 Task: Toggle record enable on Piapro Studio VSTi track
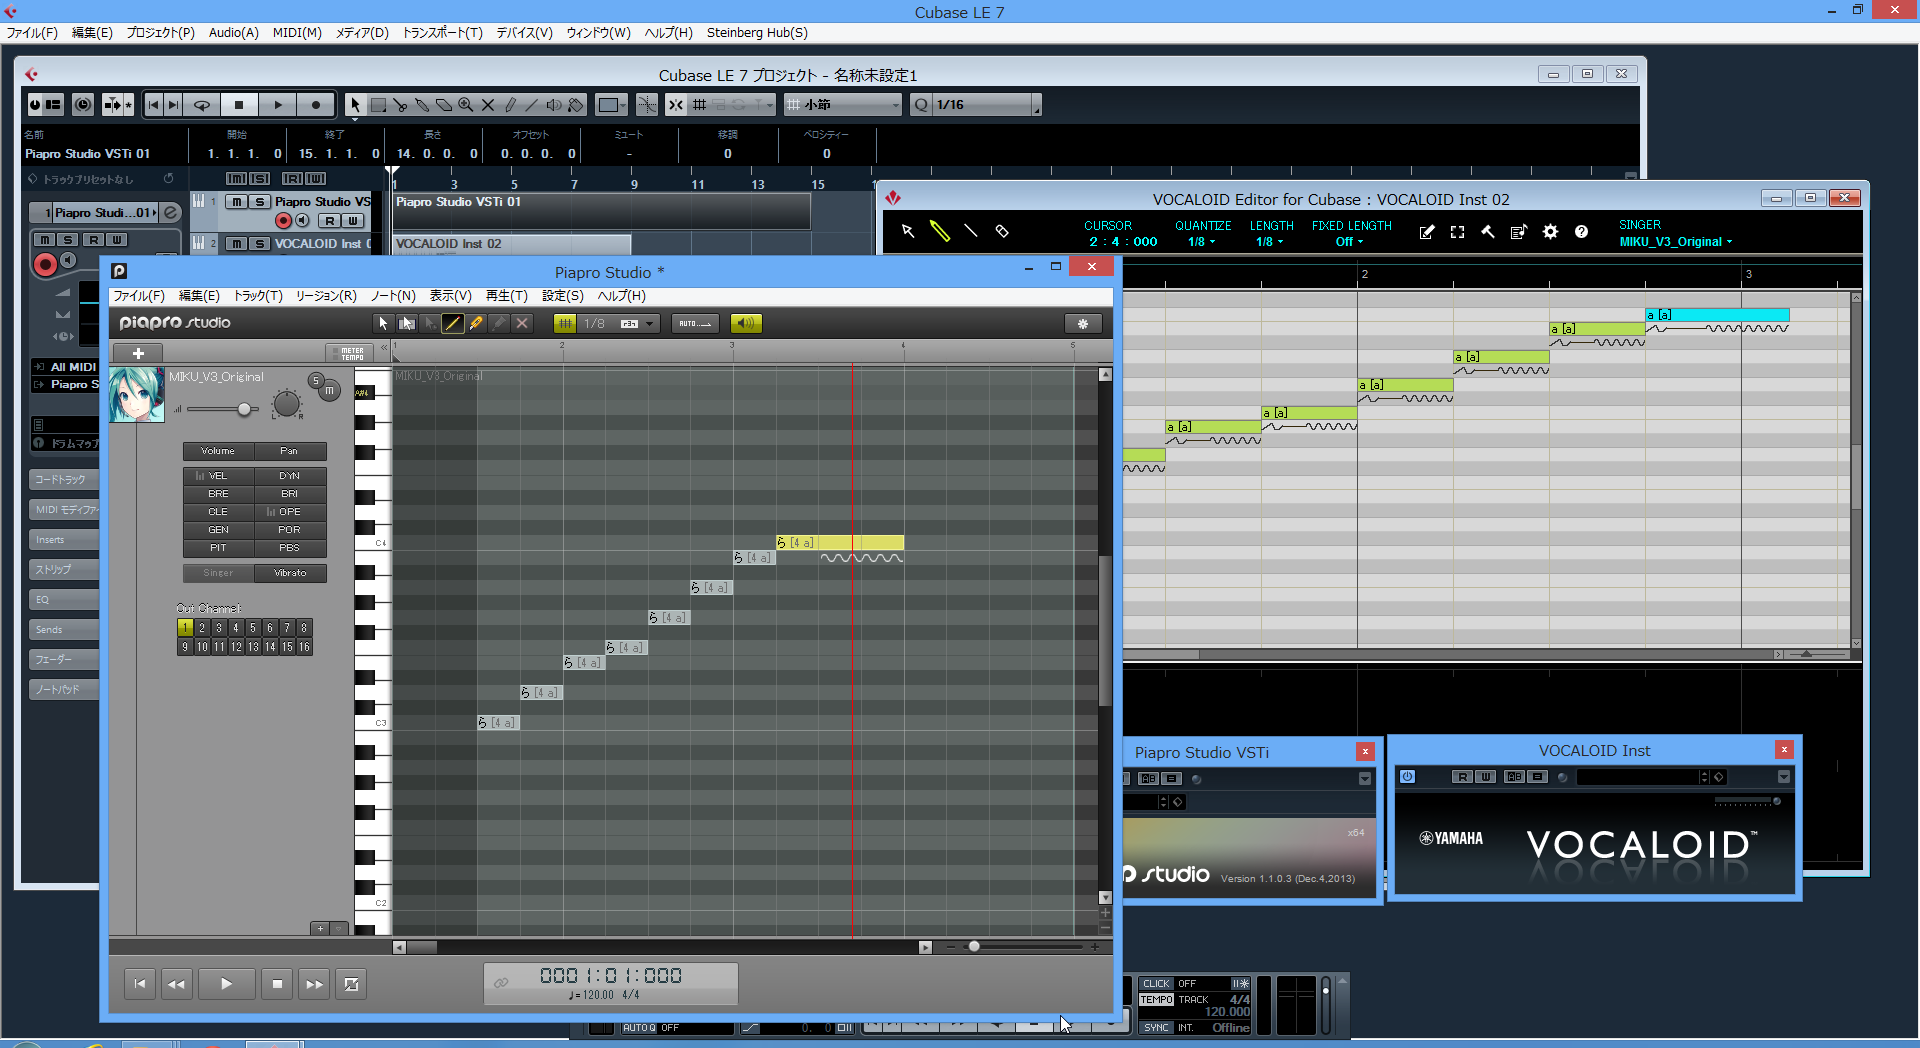(x=283, y=221)
